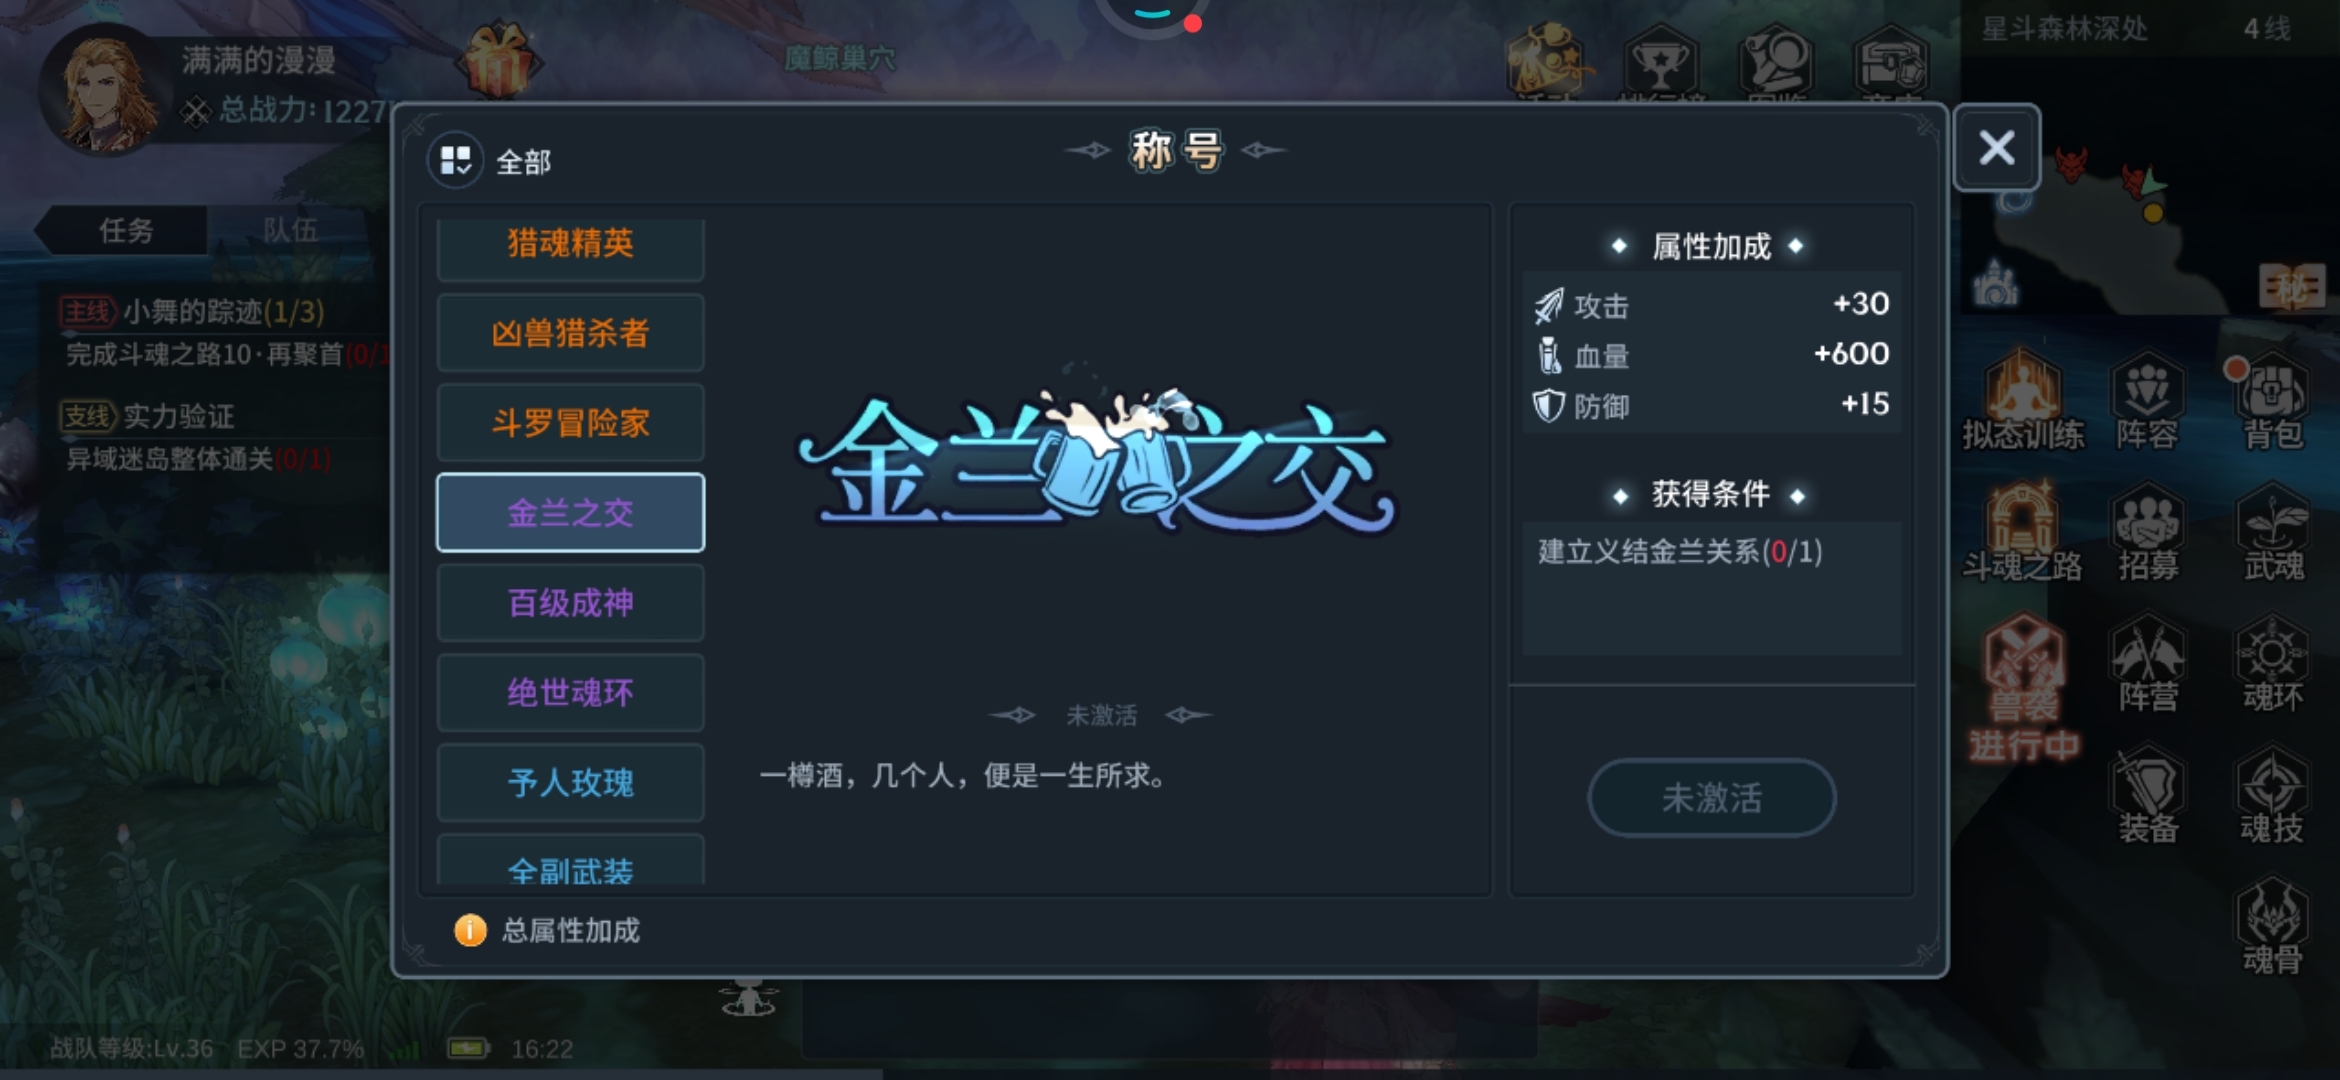Select the 百级成神 title

click(570, 603)
